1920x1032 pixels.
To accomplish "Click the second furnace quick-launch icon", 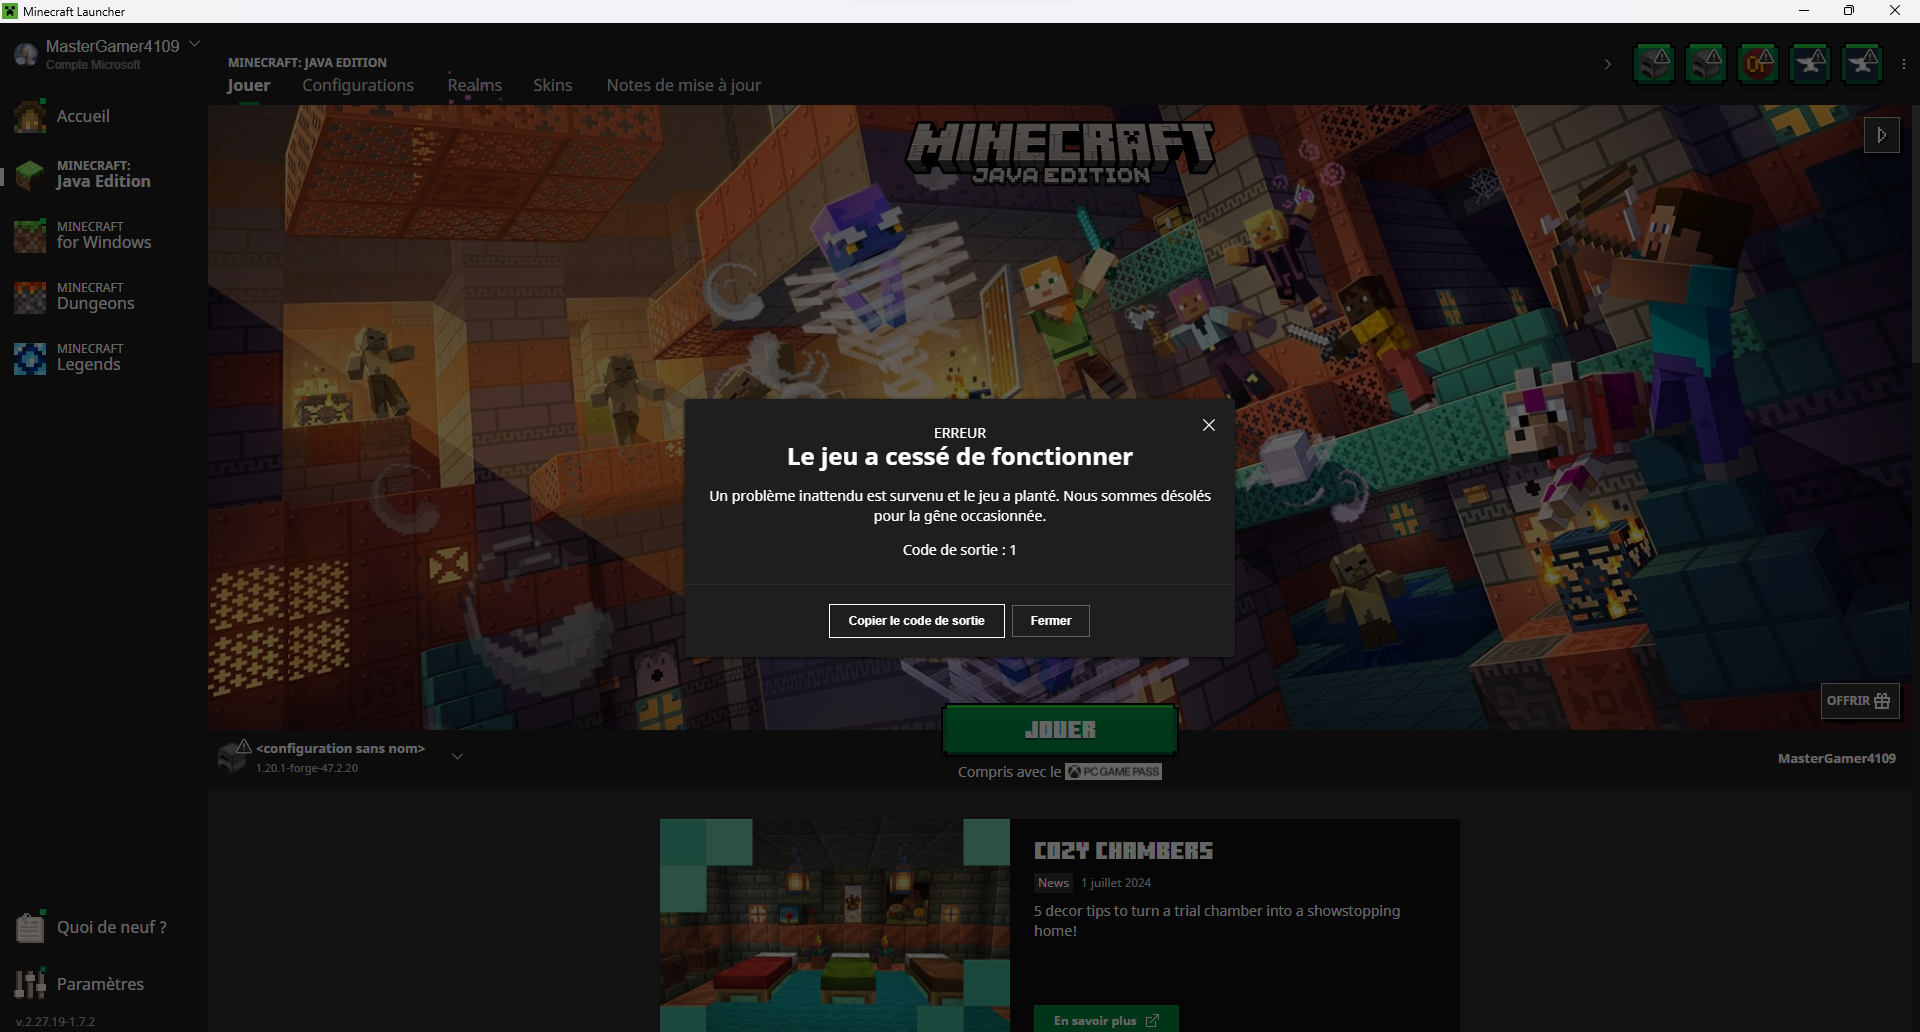I will click(x=1706, y=64).
